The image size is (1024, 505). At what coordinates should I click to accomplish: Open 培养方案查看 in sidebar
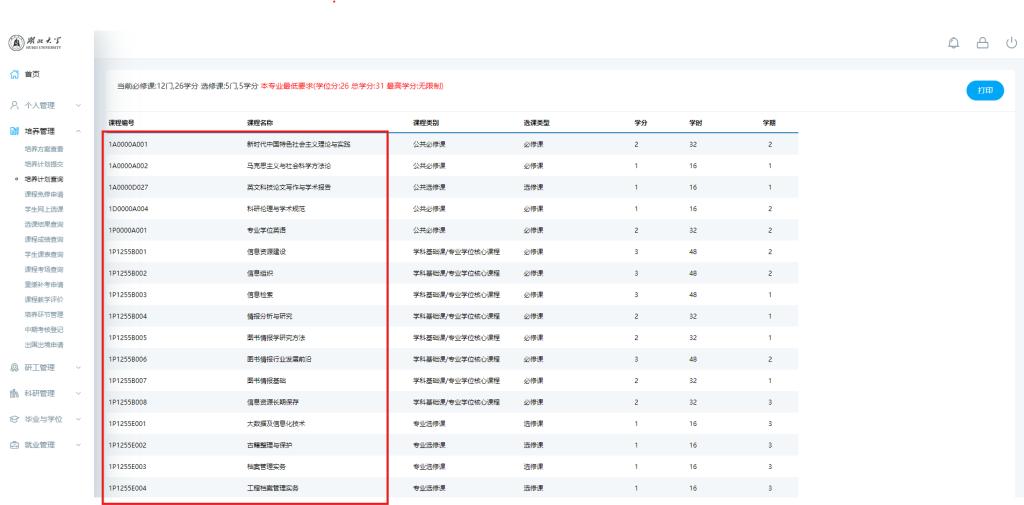(44, 148)
